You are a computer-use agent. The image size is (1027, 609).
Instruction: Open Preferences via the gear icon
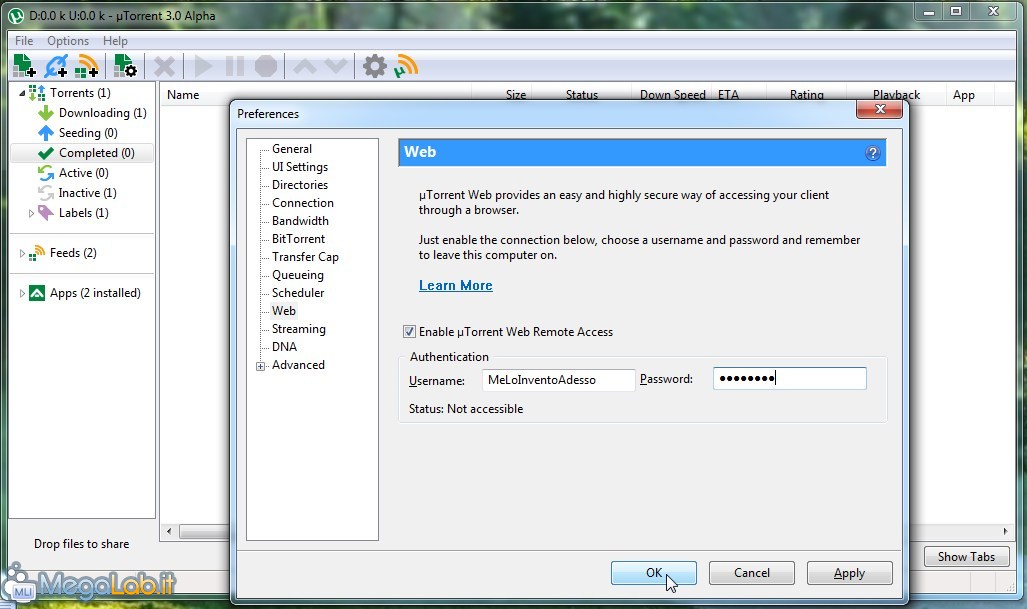coord(375,66)
